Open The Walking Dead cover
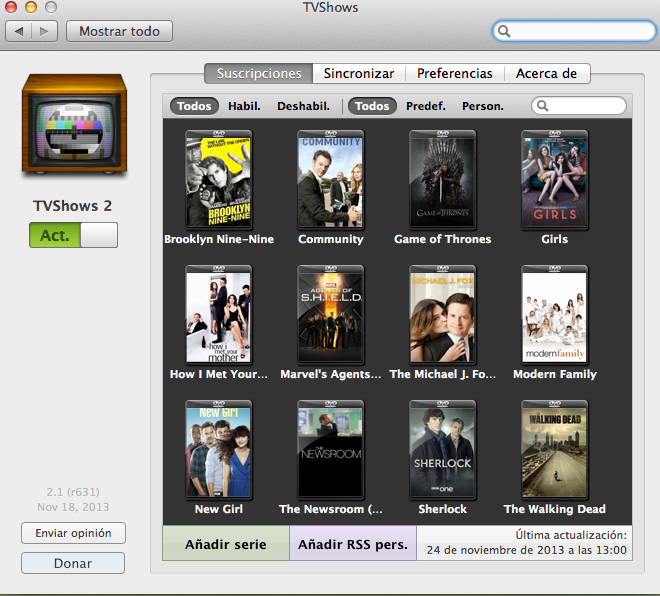 tap(554, 450)
